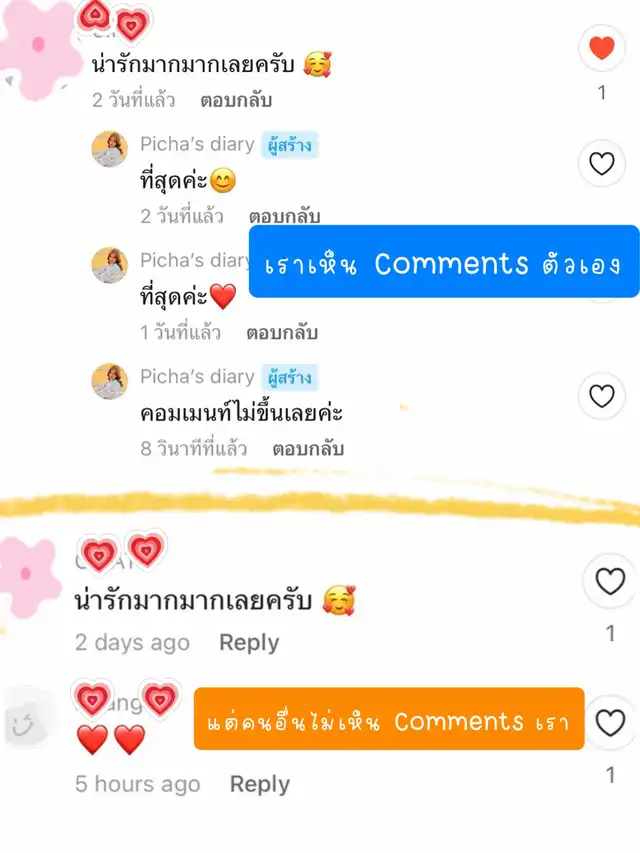
Task: Open Picha's diary avatar on the red-heart reply
Action: coord(109,265)
